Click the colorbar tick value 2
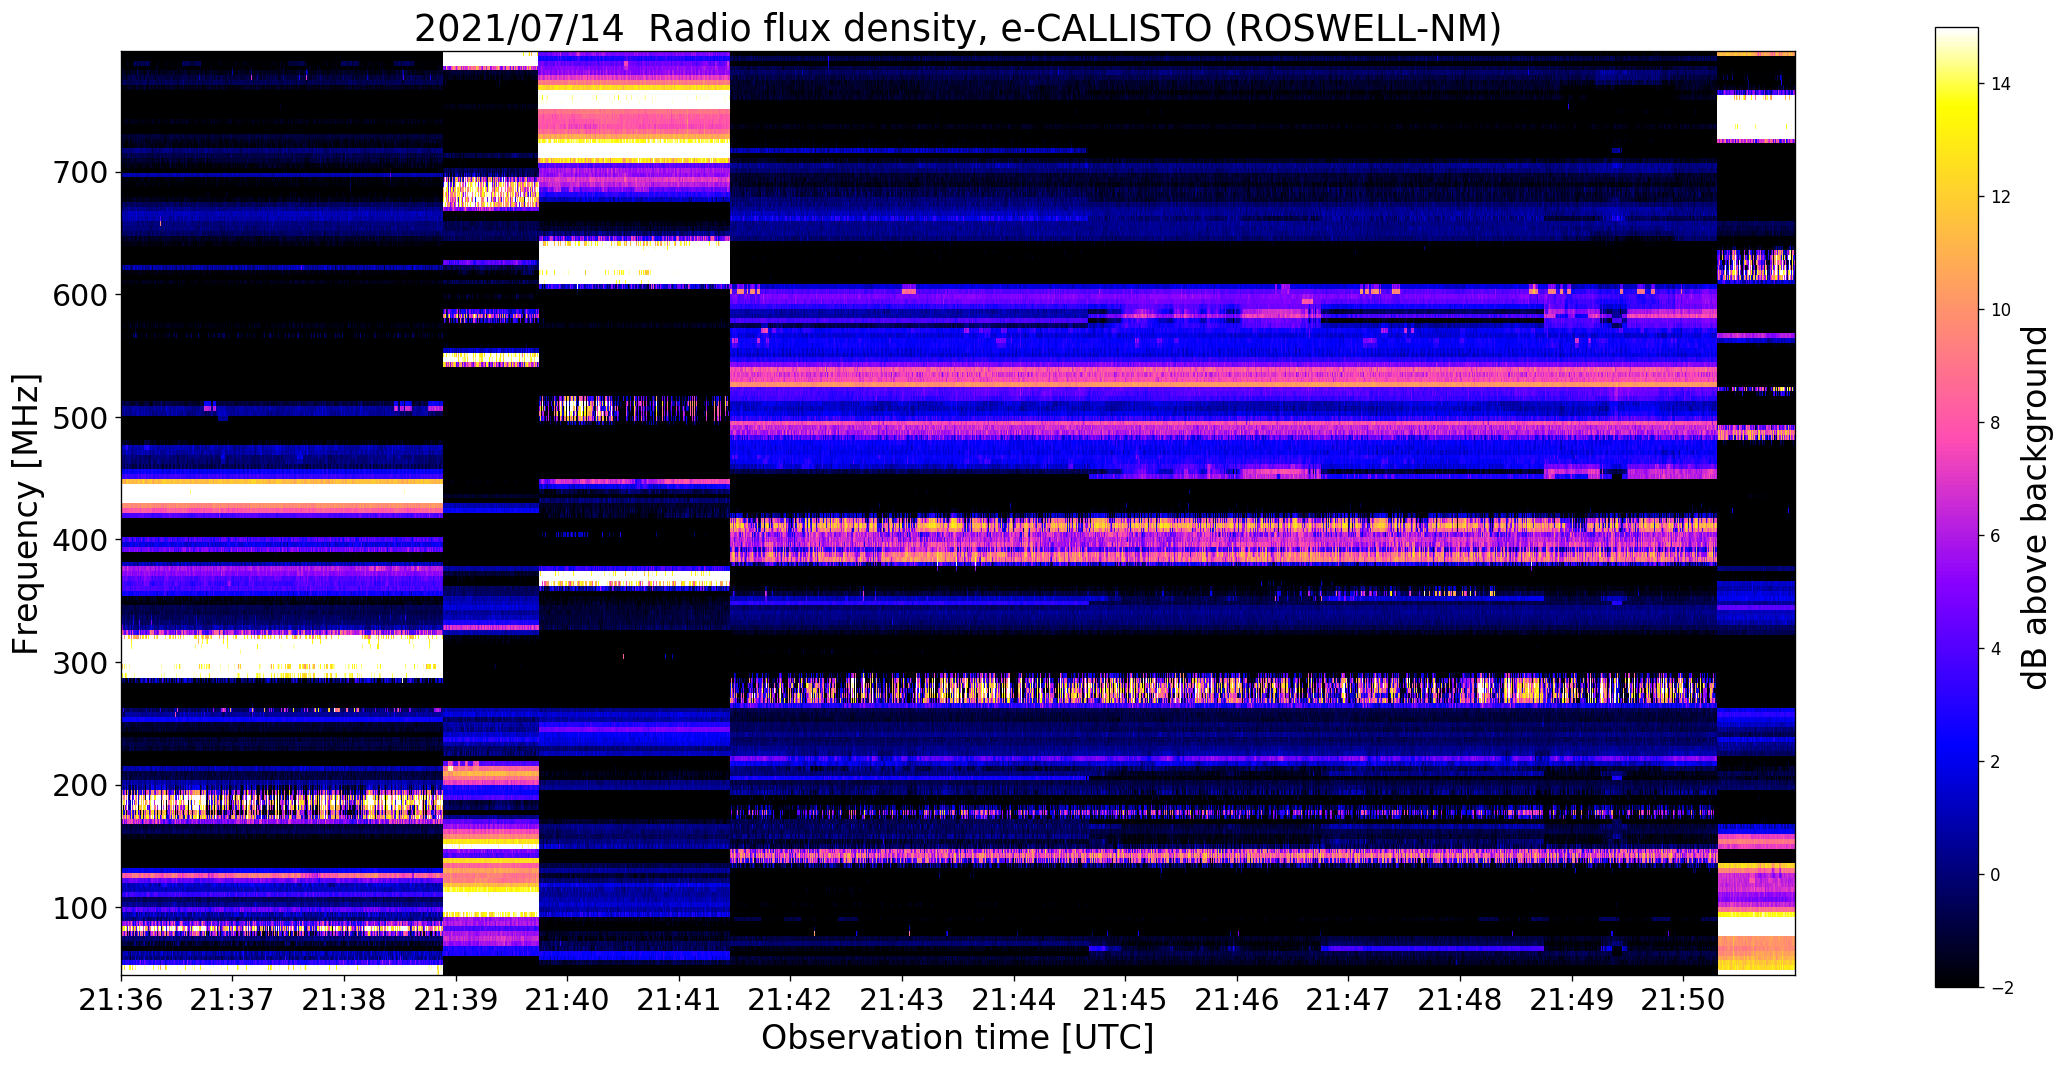This screenshot has height=1067, width=2066. (x=1996, y=762)
